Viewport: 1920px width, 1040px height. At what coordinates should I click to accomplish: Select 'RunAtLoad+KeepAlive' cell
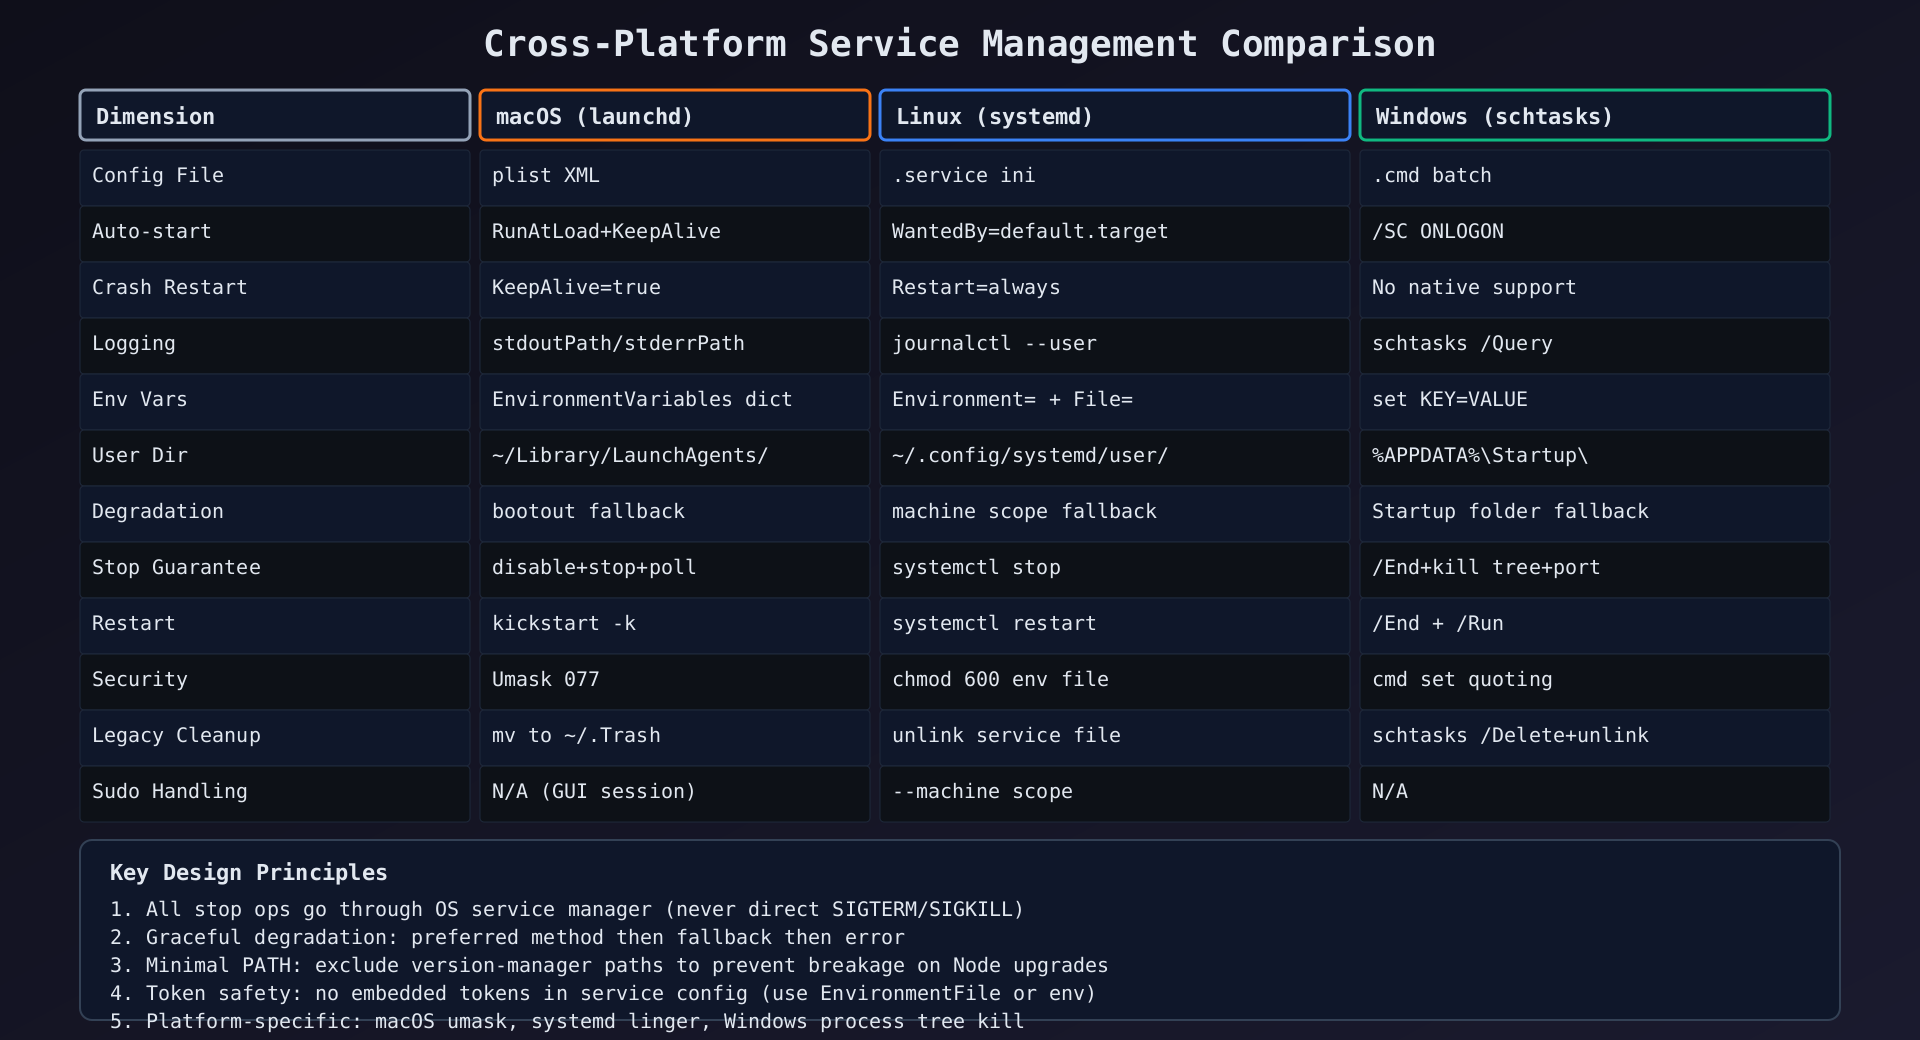click(675, 234)
